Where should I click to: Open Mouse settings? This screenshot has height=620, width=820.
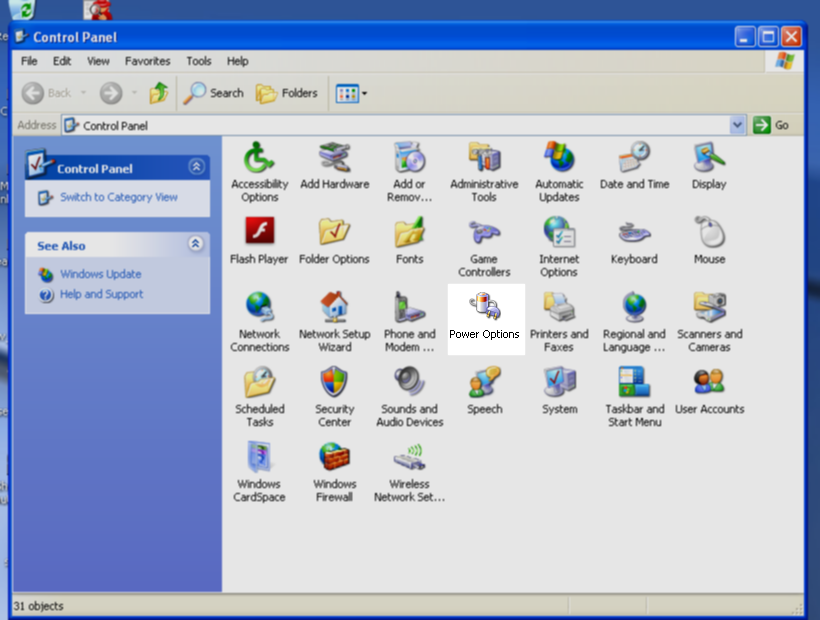point(709,241)
